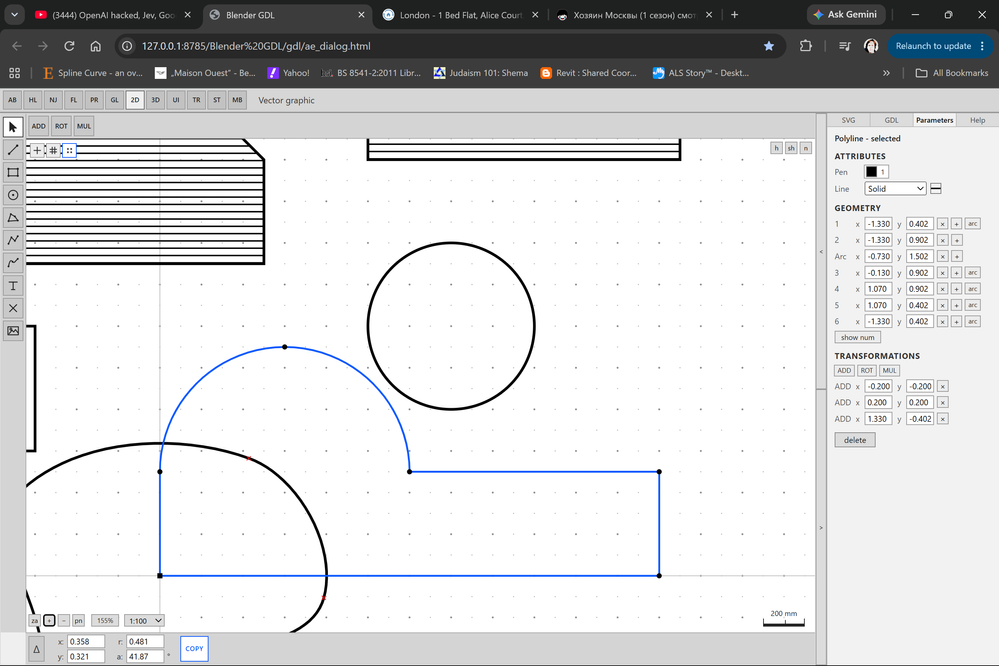Image resolution: width=999 pixels, height=666 pixels.
Task: Select the Polyline zigzag tool
Action: [x=13, y=240]
